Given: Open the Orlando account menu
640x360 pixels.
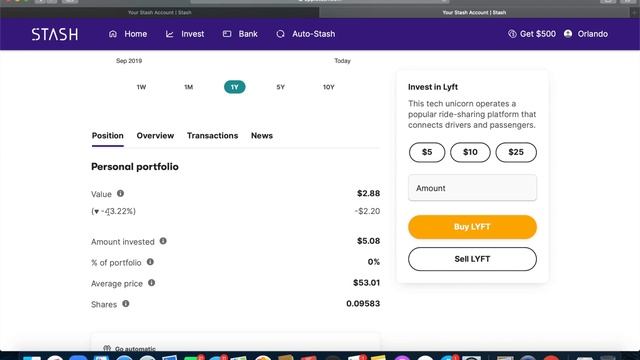Looking at the screenshot, I should (586, 34).
